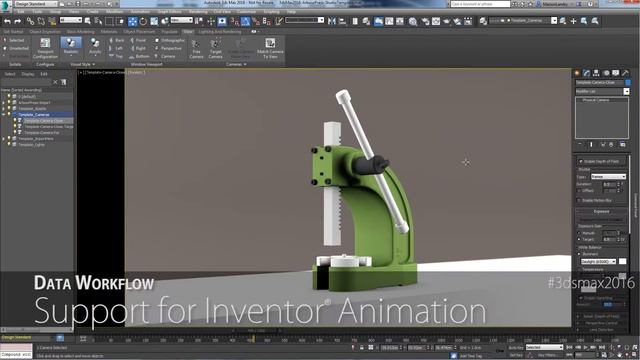
Task: Switch viewport to Back view
Action: 117,40
